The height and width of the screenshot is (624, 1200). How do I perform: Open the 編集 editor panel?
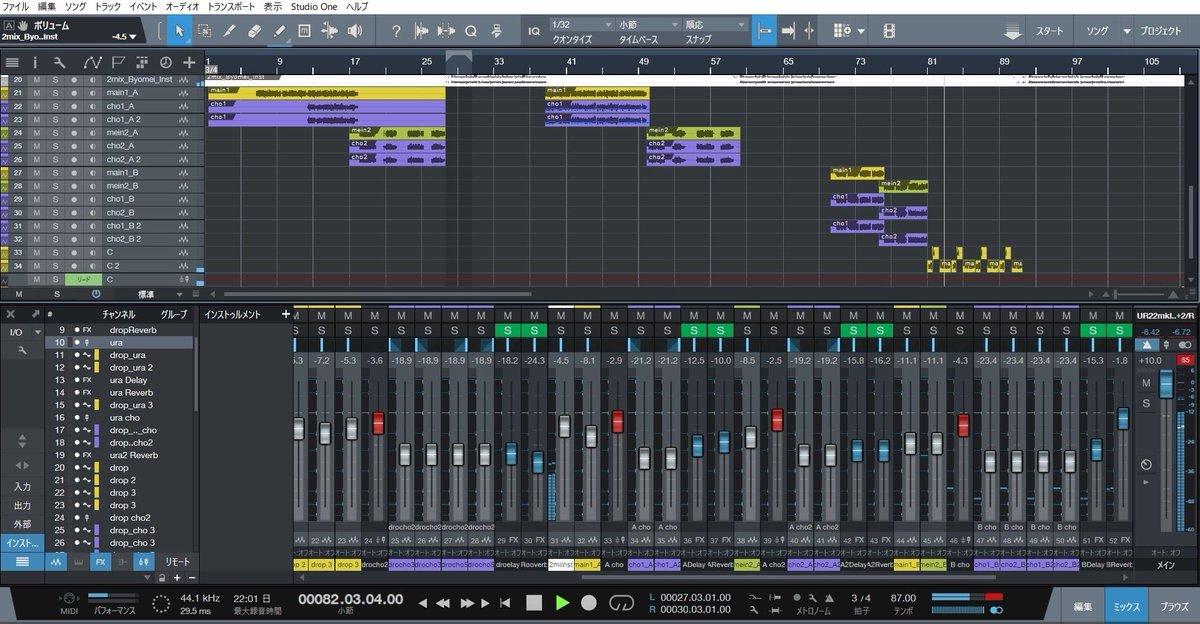(x=1082, y=606)
